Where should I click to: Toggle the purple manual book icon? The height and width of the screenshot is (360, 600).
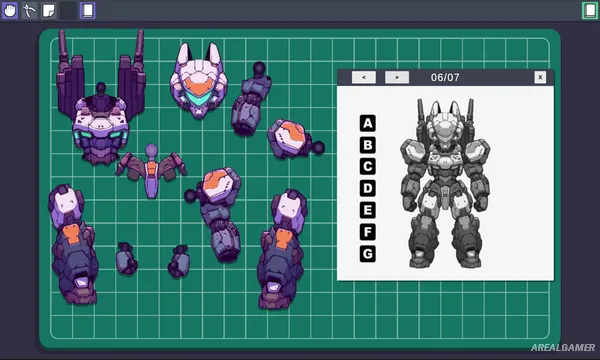pyautogui.click(x=88, y=10)
